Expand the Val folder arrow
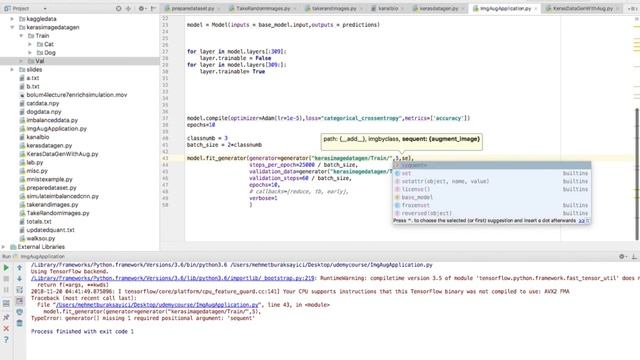Viewport: 640px width, 360px height. pos(21,61)
